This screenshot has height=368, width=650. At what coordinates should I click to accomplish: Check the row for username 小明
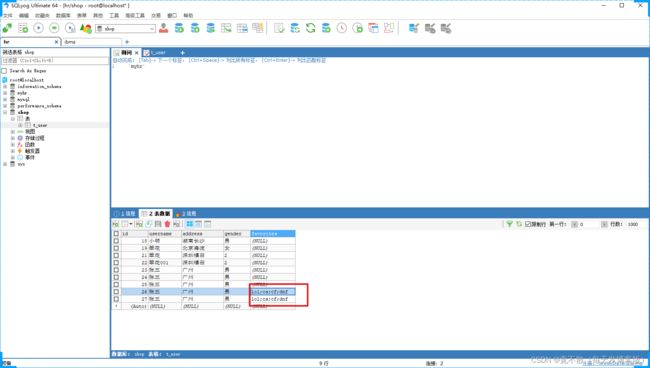tap(116, 241)
